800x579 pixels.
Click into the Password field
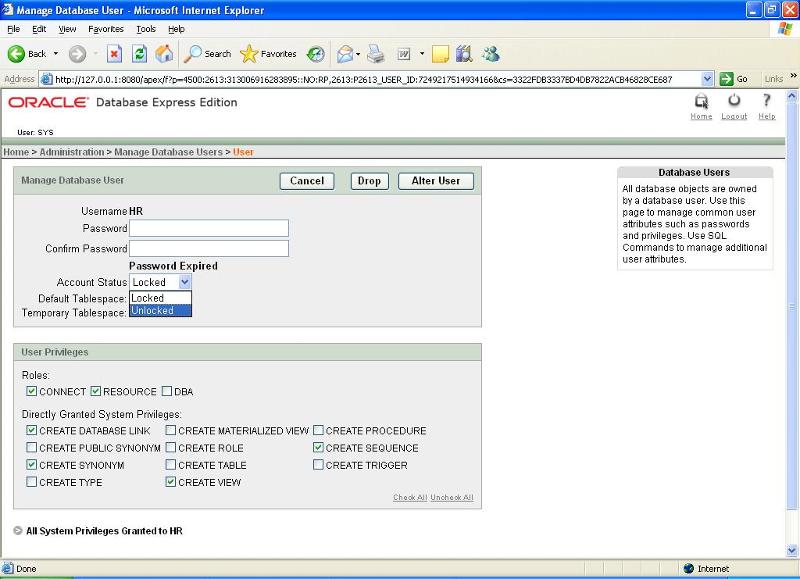(x=209, y=228)
